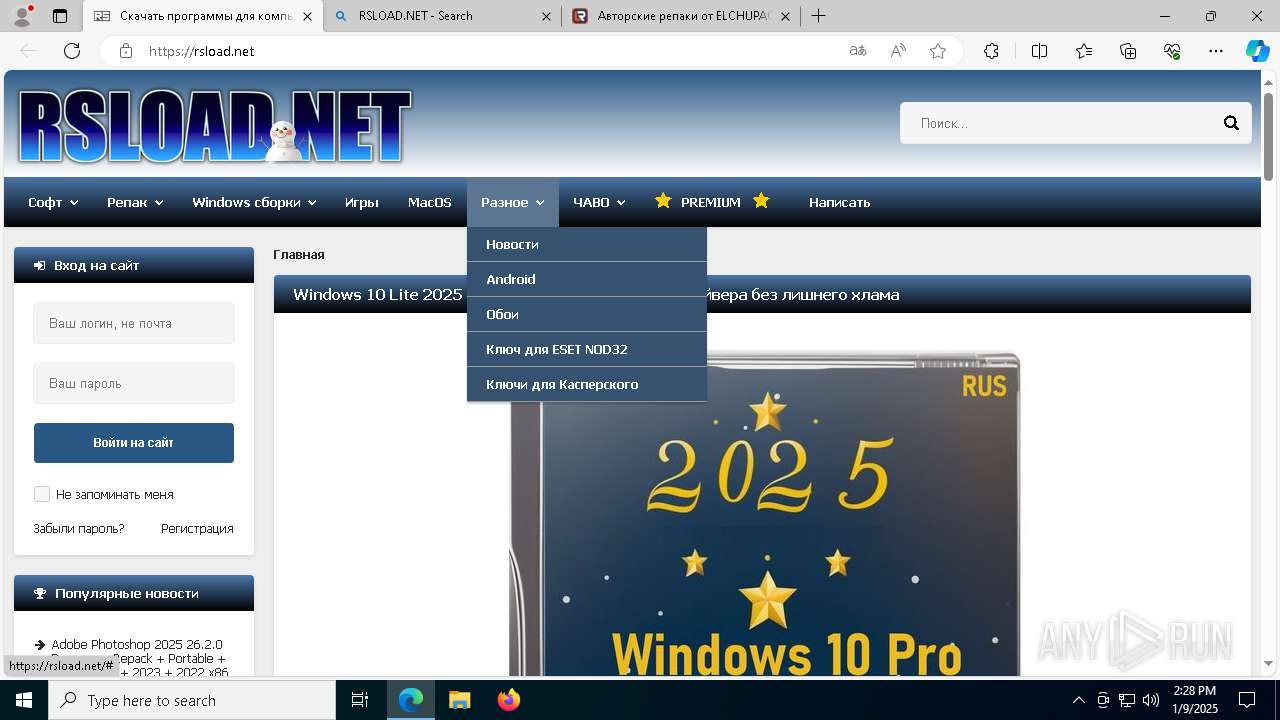This screenshot has height=720, width=1280.
Task: Click the Edge profile avatar icon
Action: [22, 16]
